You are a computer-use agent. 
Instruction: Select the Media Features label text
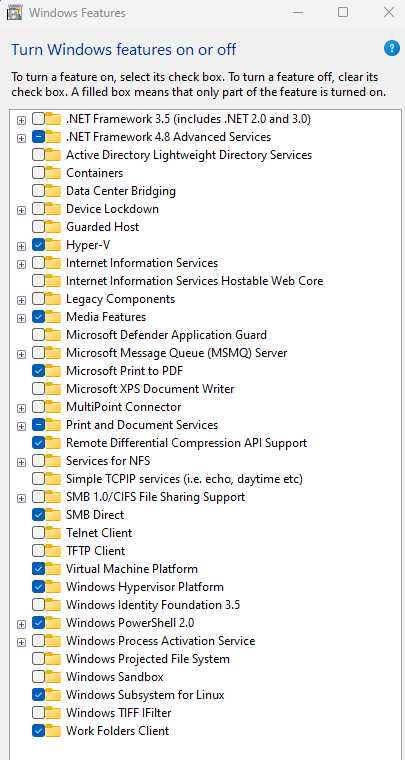click(x=106, y=317)
